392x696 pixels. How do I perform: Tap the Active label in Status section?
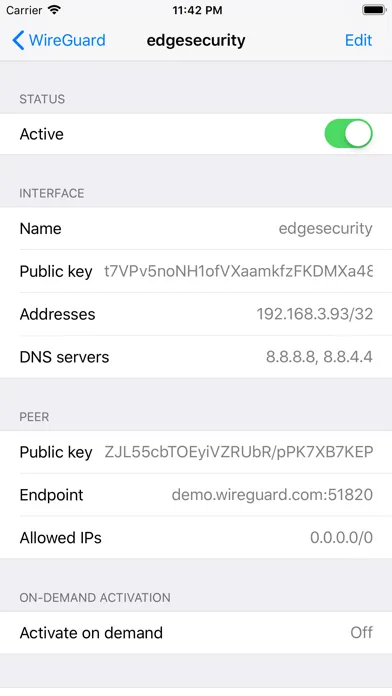click(x=42, y=134)
